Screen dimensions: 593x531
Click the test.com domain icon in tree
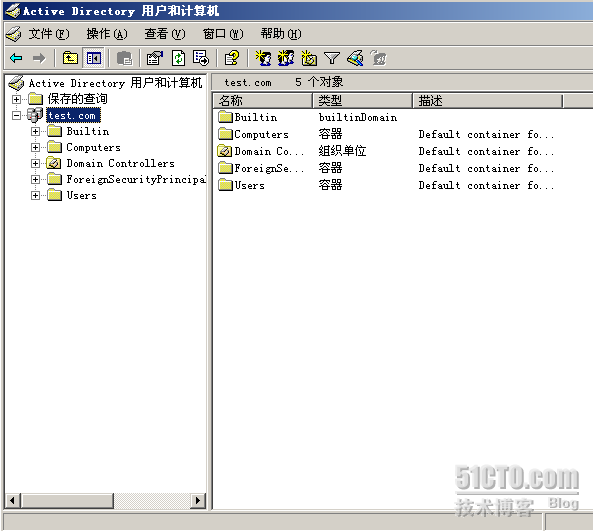point(35,115)
